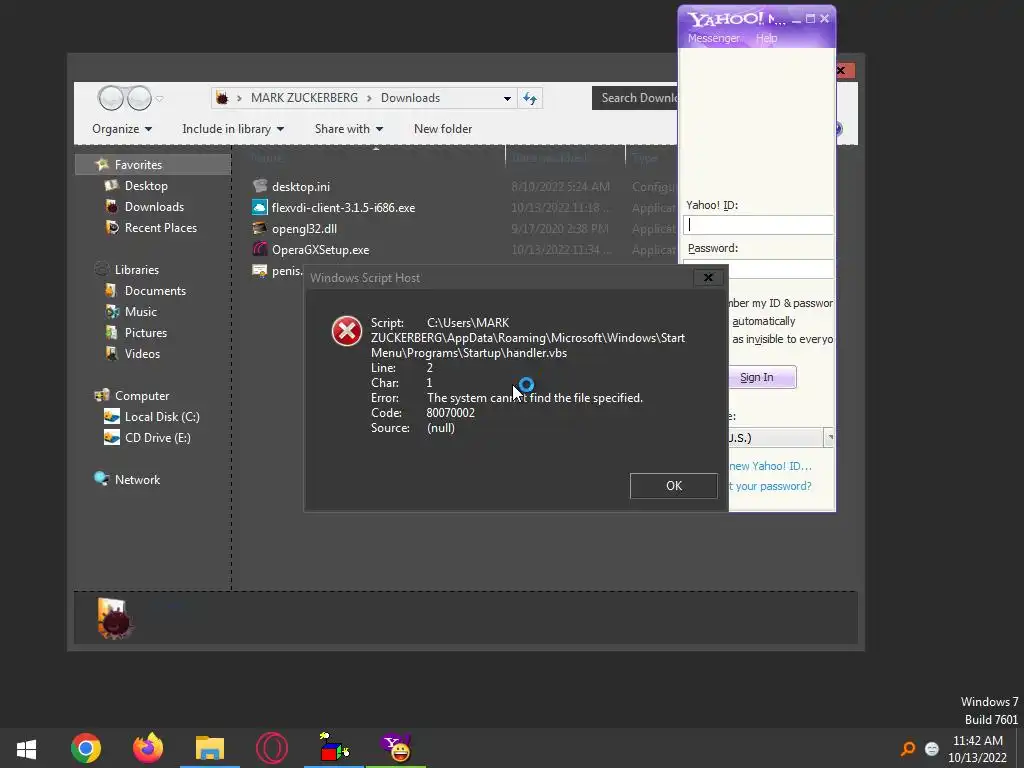Click the flexvdi client file icon
The image size is (1024, 768).
pyautogui.click(x=260, y=208)
